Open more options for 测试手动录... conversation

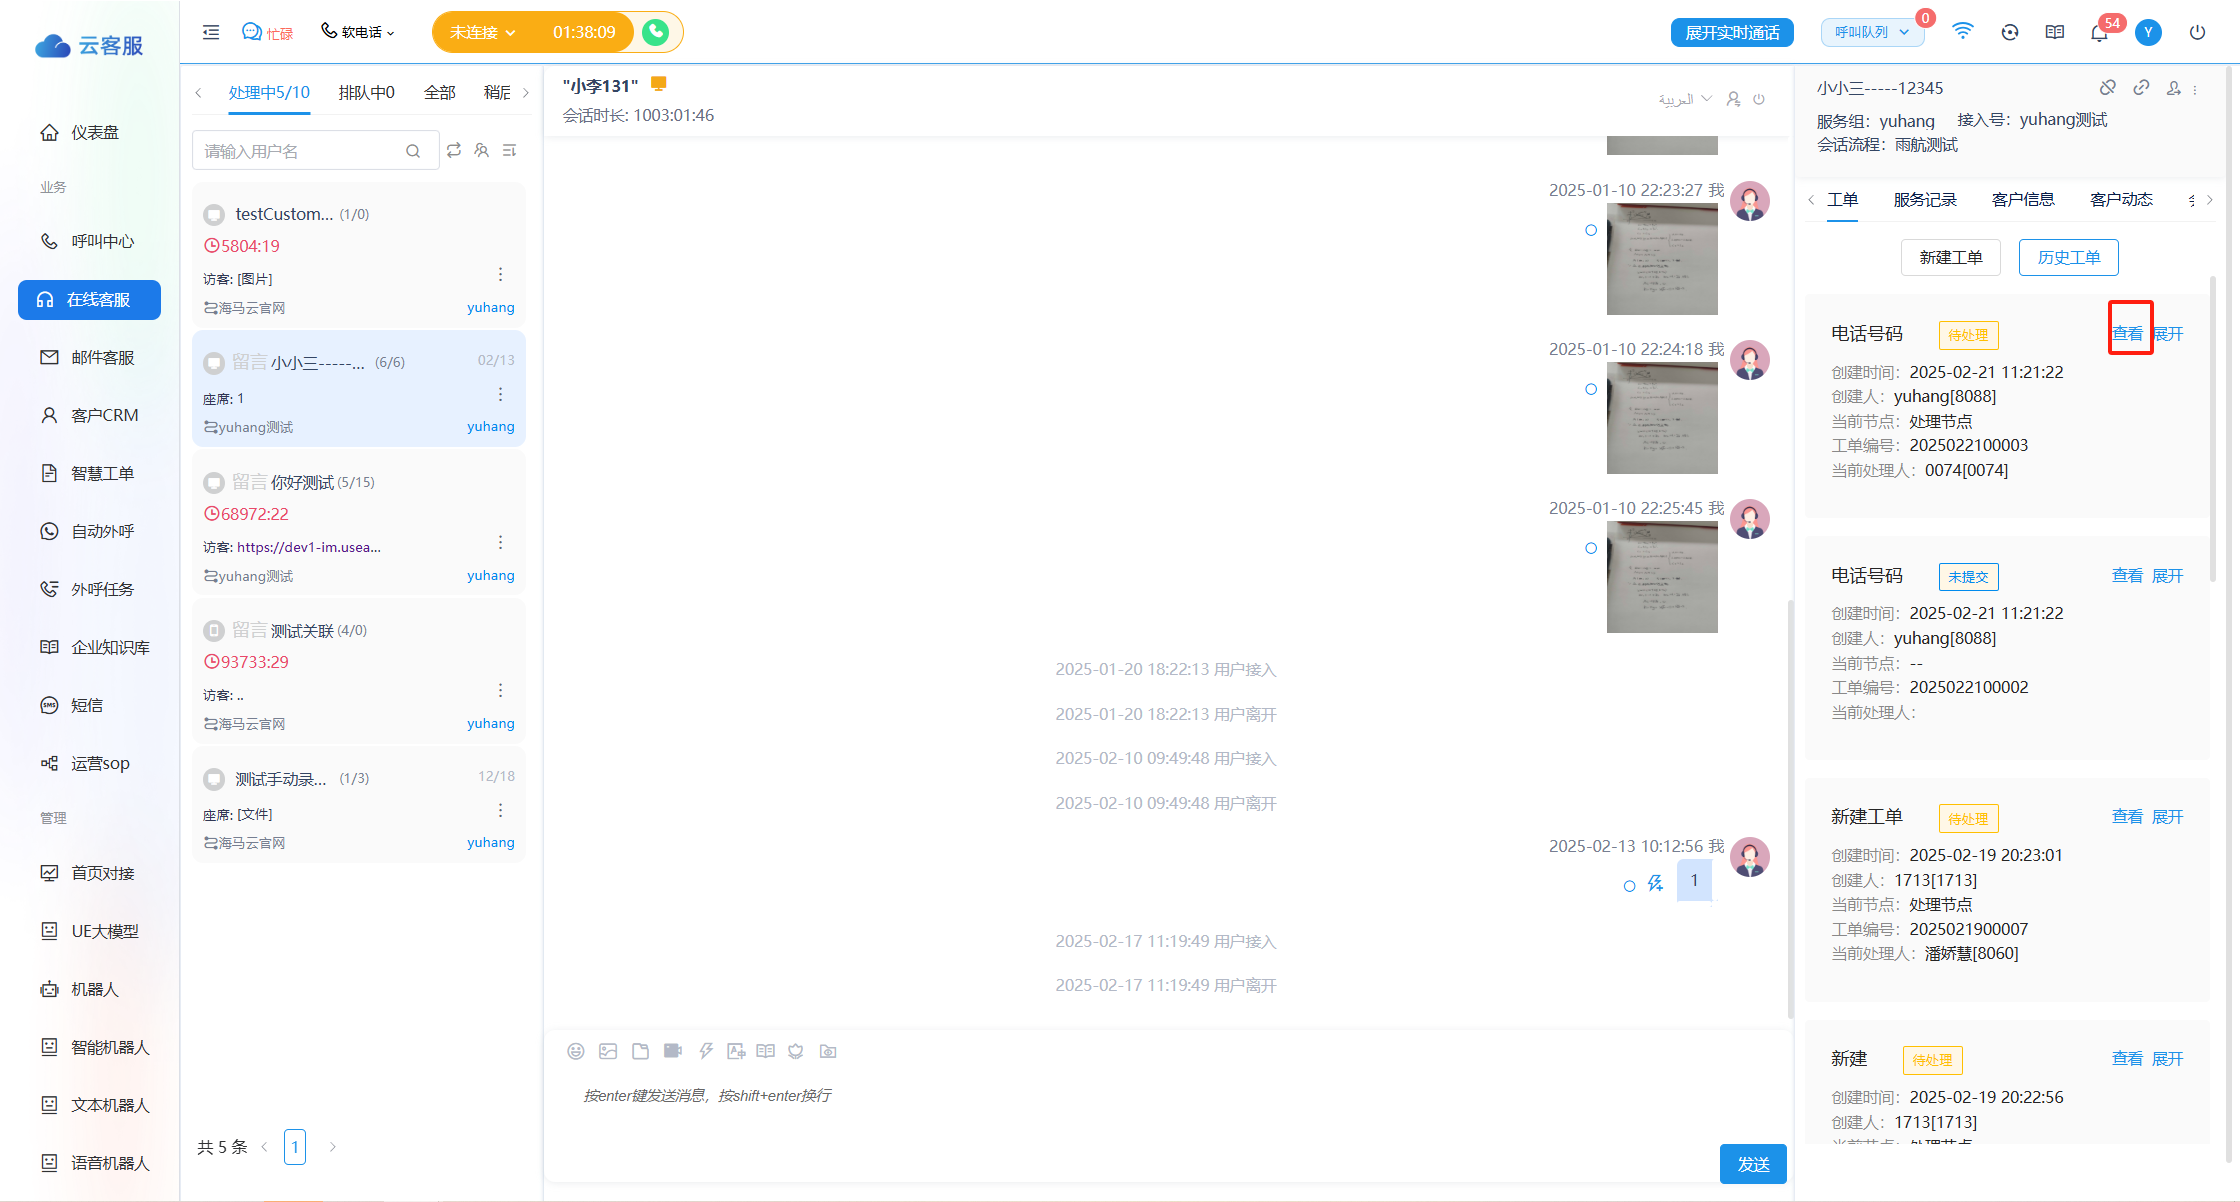tap(501, 810)
